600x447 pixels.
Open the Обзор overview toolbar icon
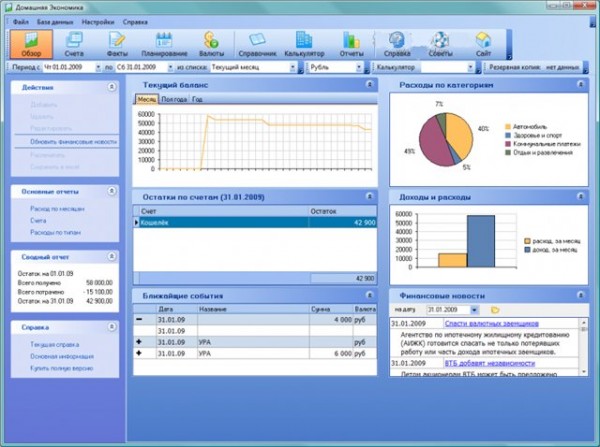point(31,44)
